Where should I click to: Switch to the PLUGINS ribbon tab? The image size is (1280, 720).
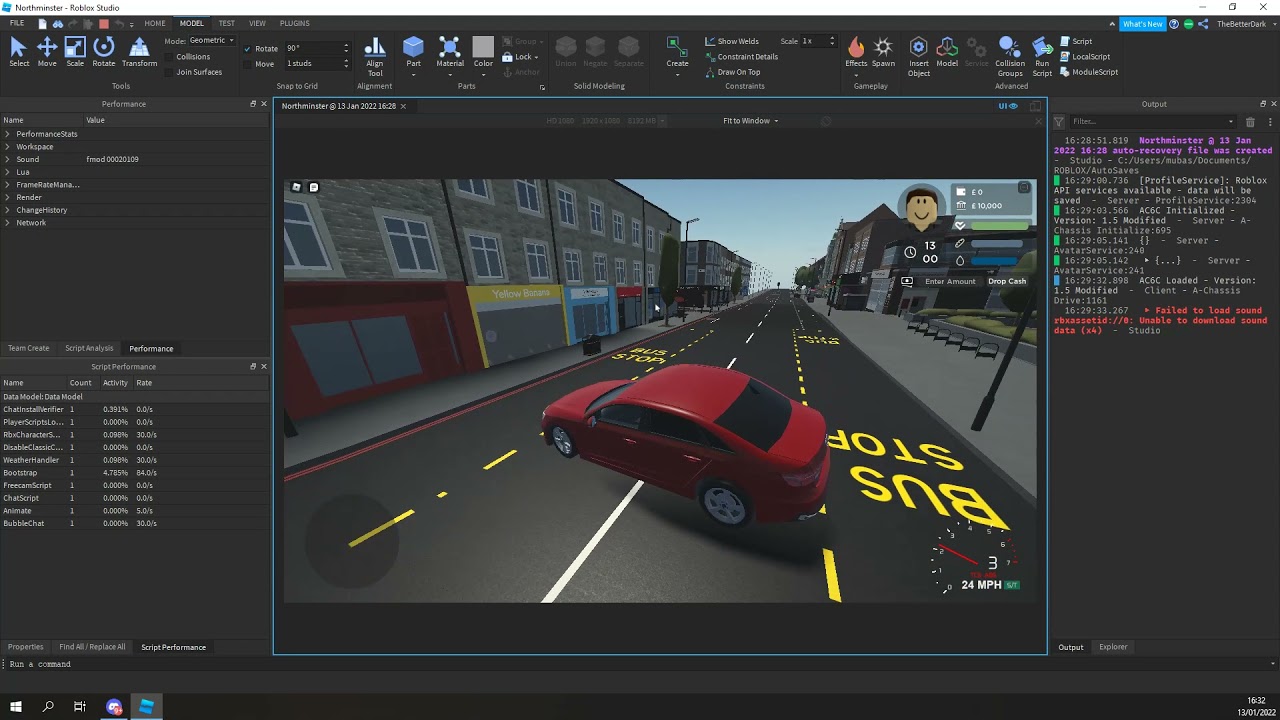[x=294, y=23]
